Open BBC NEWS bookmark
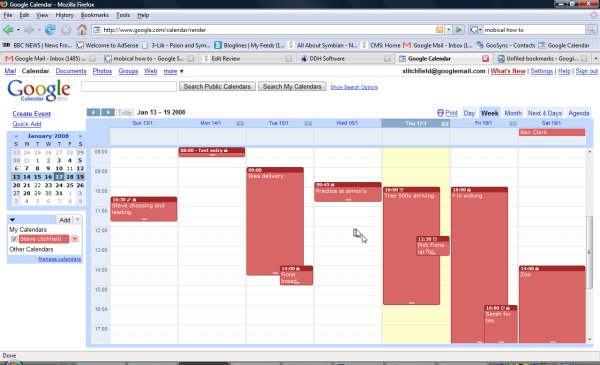This screenshot has width=600, height=365. click(38, 45)
